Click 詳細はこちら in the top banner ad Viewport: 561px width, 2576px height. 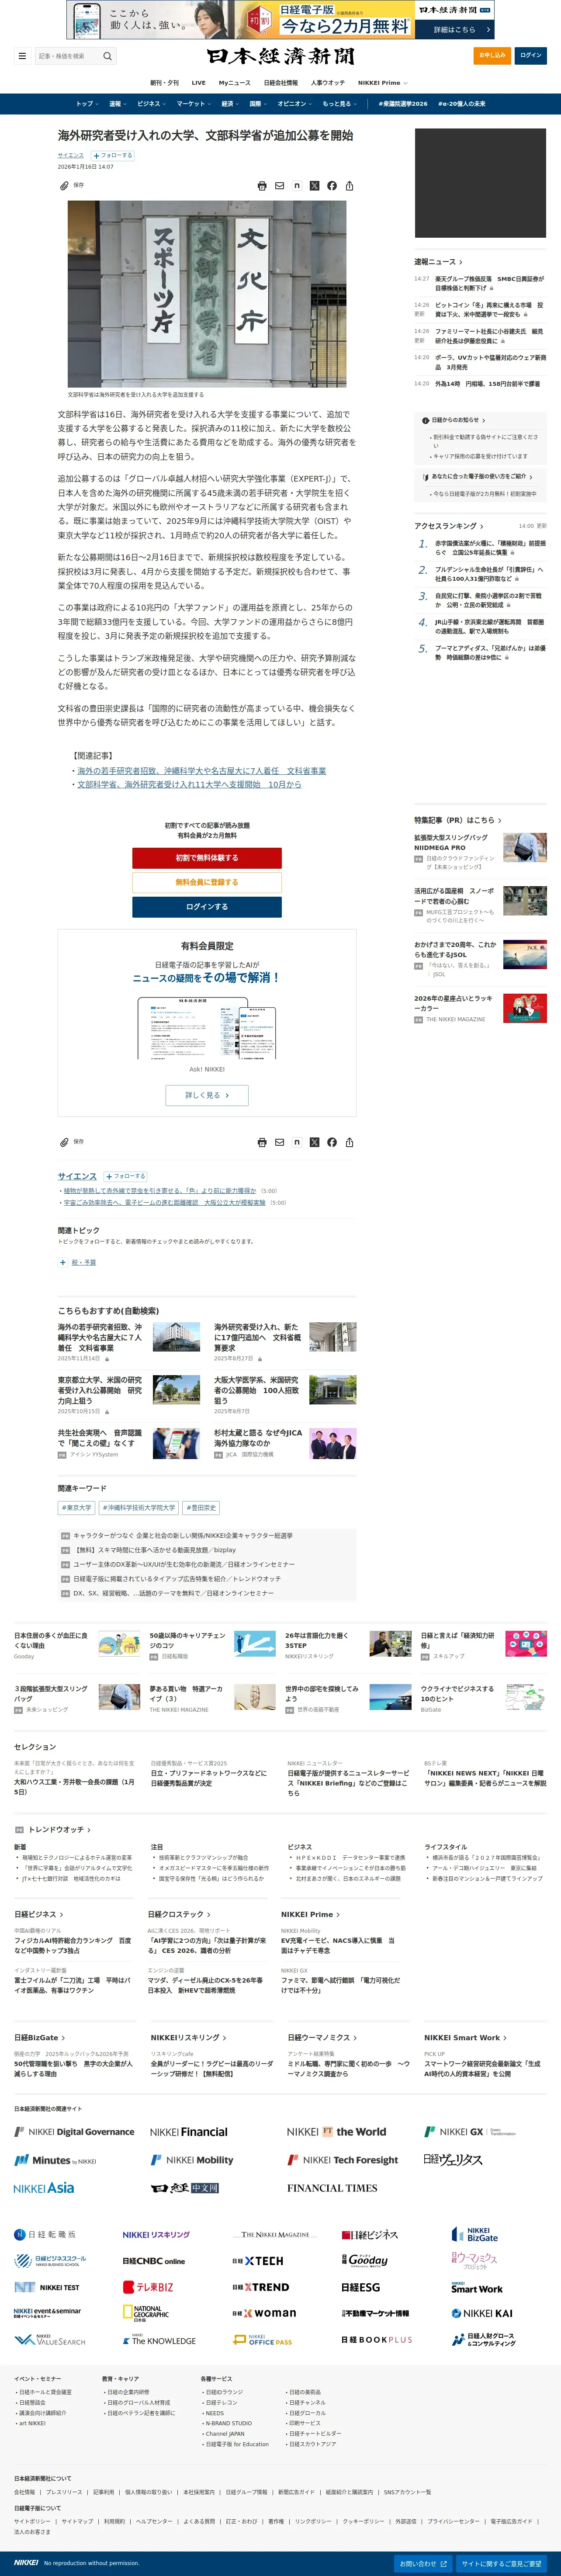click(x=455, y=30)
